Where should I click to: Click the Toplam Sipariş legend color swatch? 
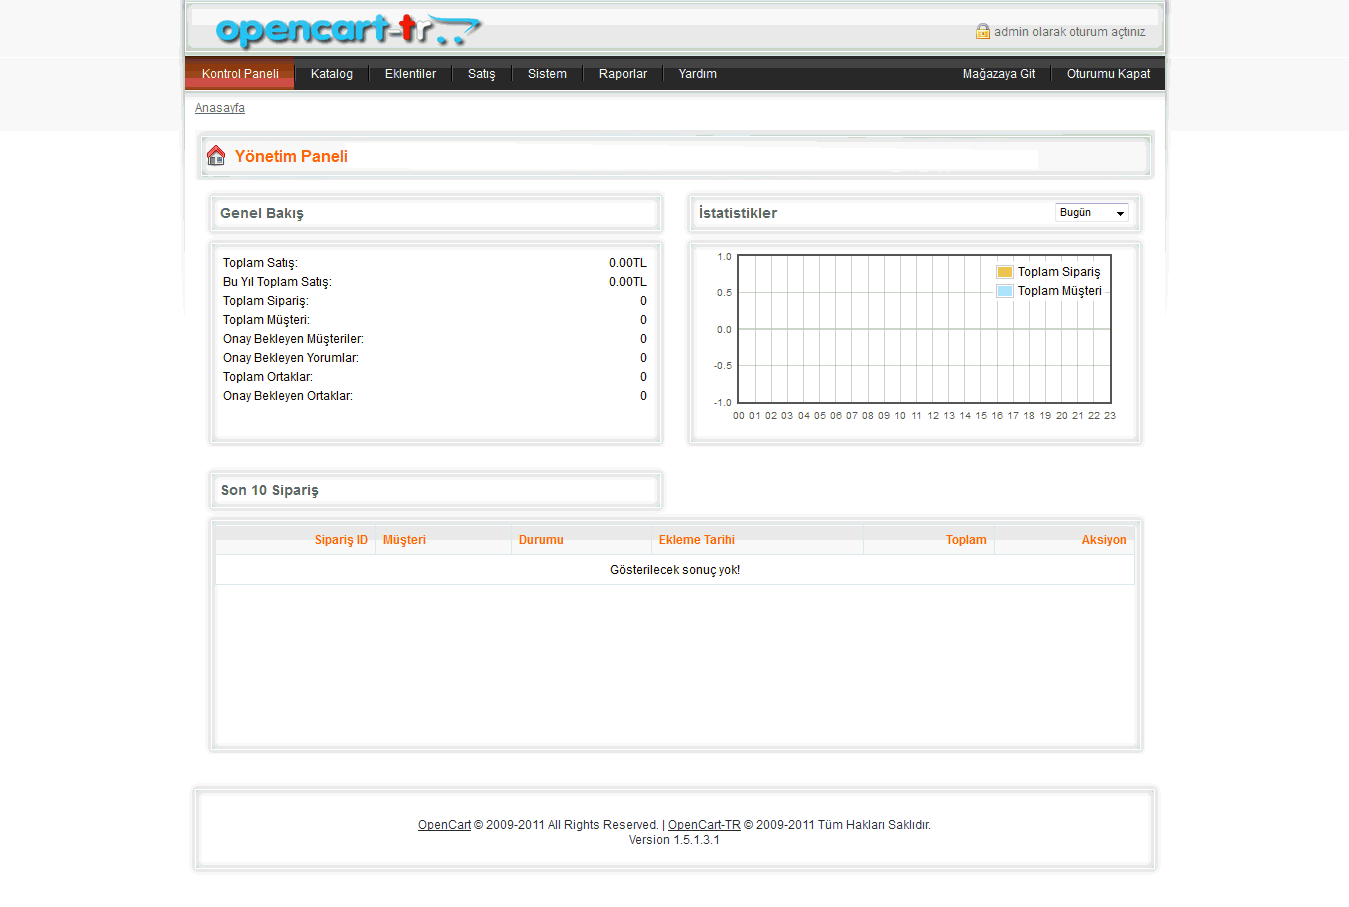(x=1004, y=272)
